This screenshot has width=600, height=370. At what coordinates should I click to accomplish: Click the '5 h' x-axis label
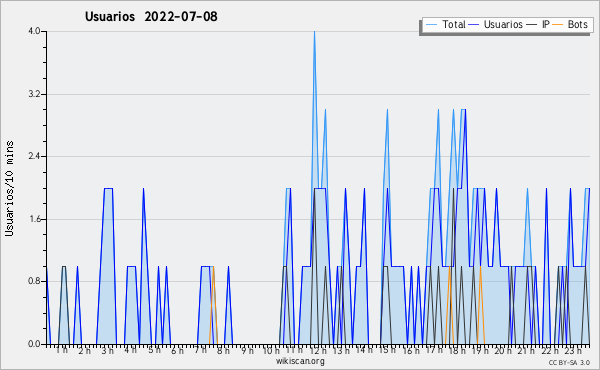155,350
